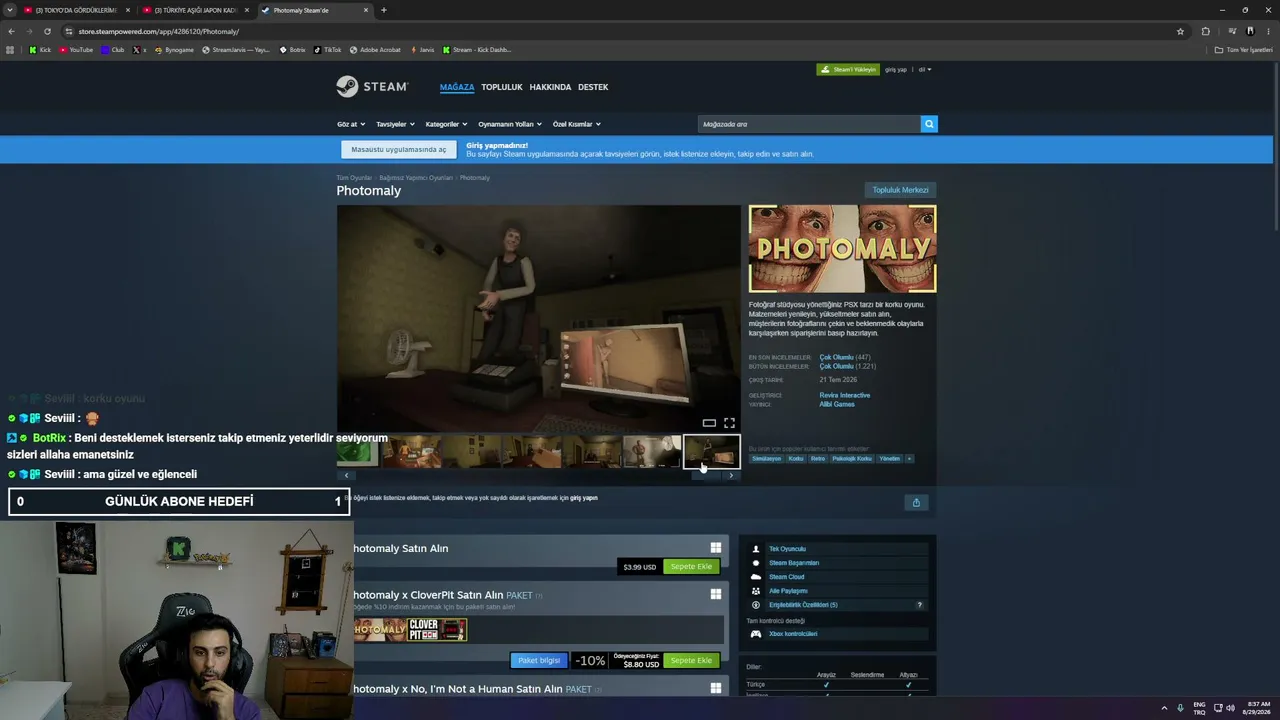This screenshot has width=1280, height=720.
Task: Open the MAĞAZA menu item
Action: tap(457, 87)
